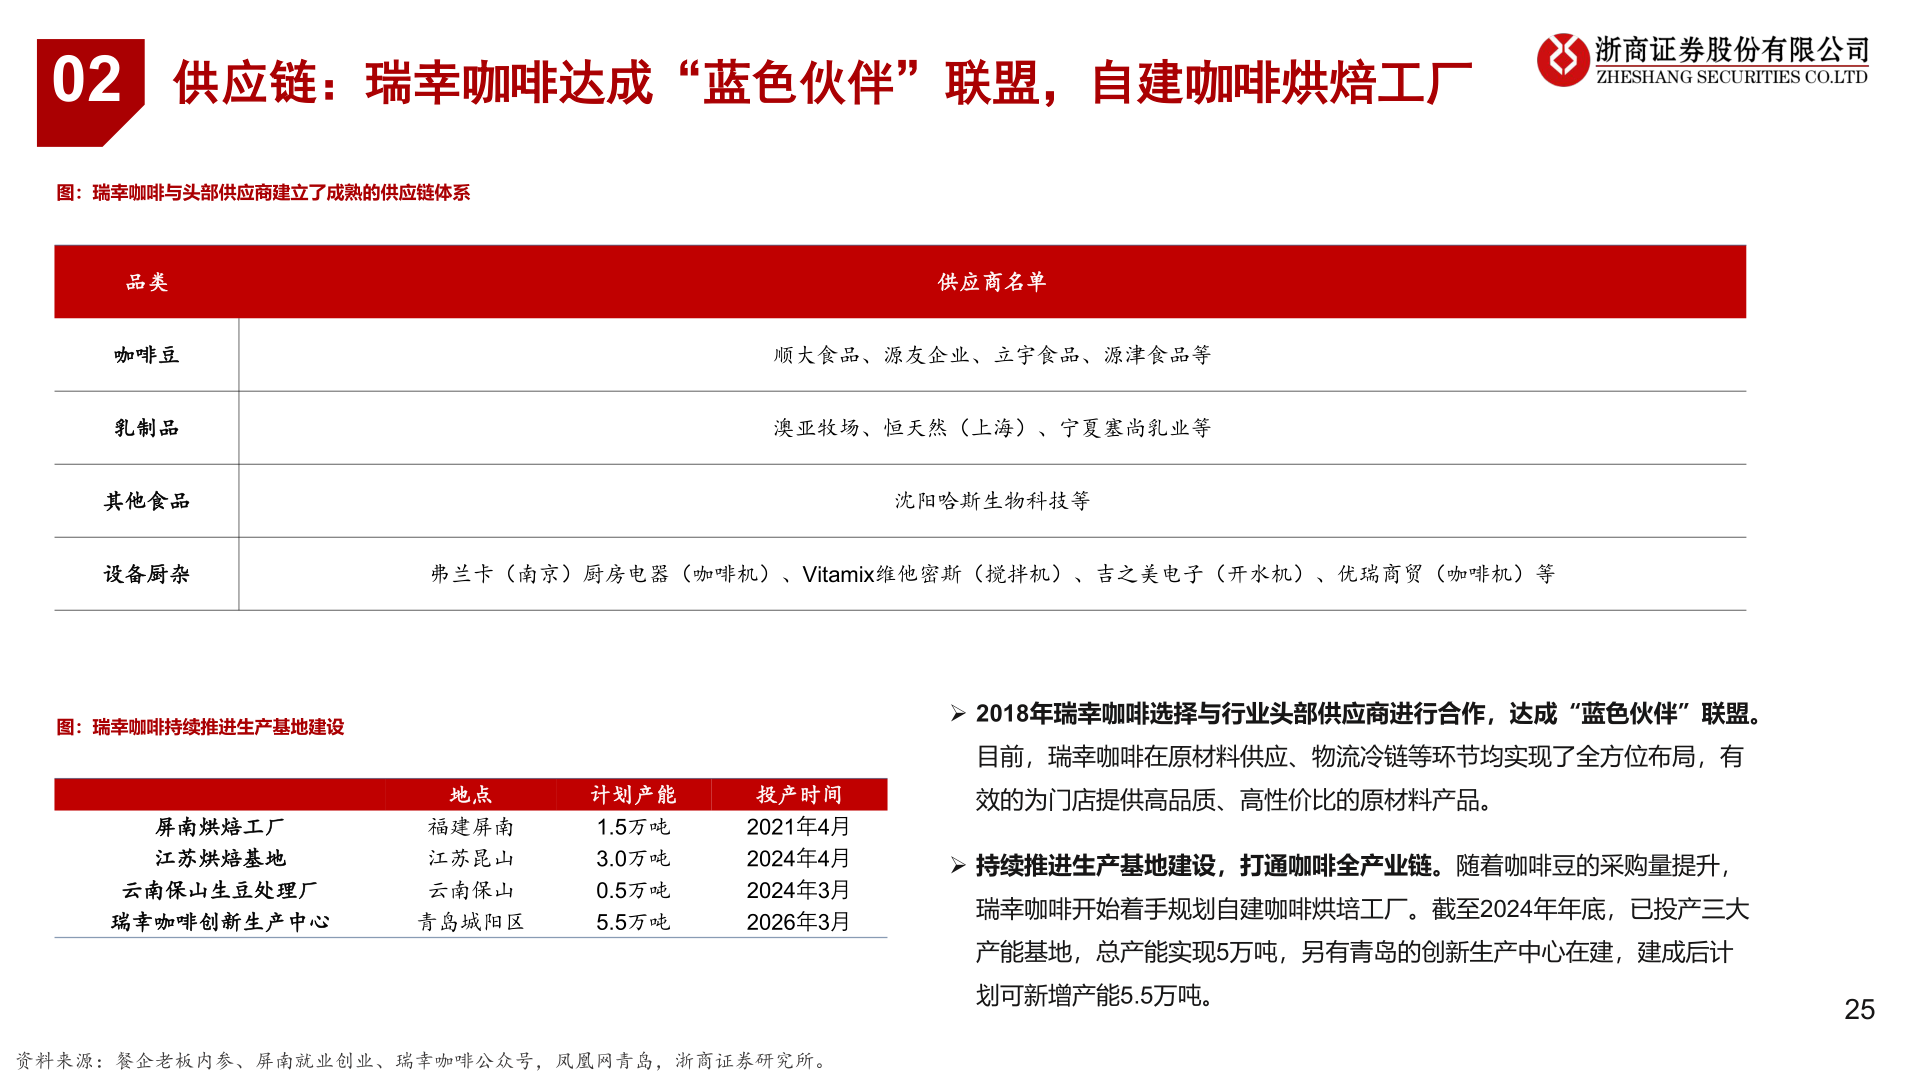Select the "其他食品" category cell
This screenshot has width=1920, height=1080.
tap(147, 501)
